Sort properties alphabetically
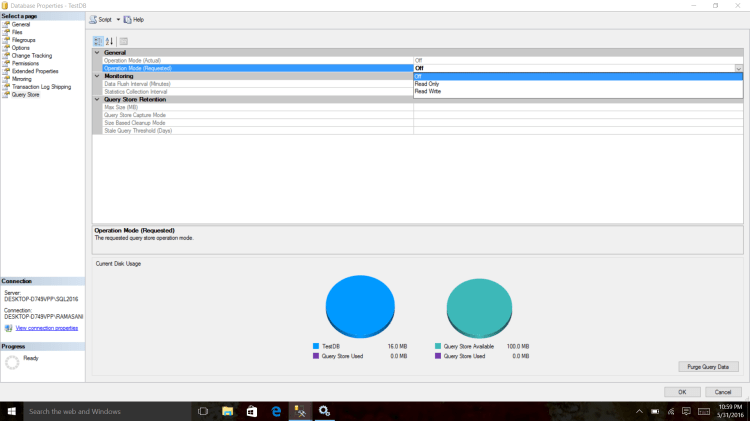750x421 pixels. tap(110, 41)
